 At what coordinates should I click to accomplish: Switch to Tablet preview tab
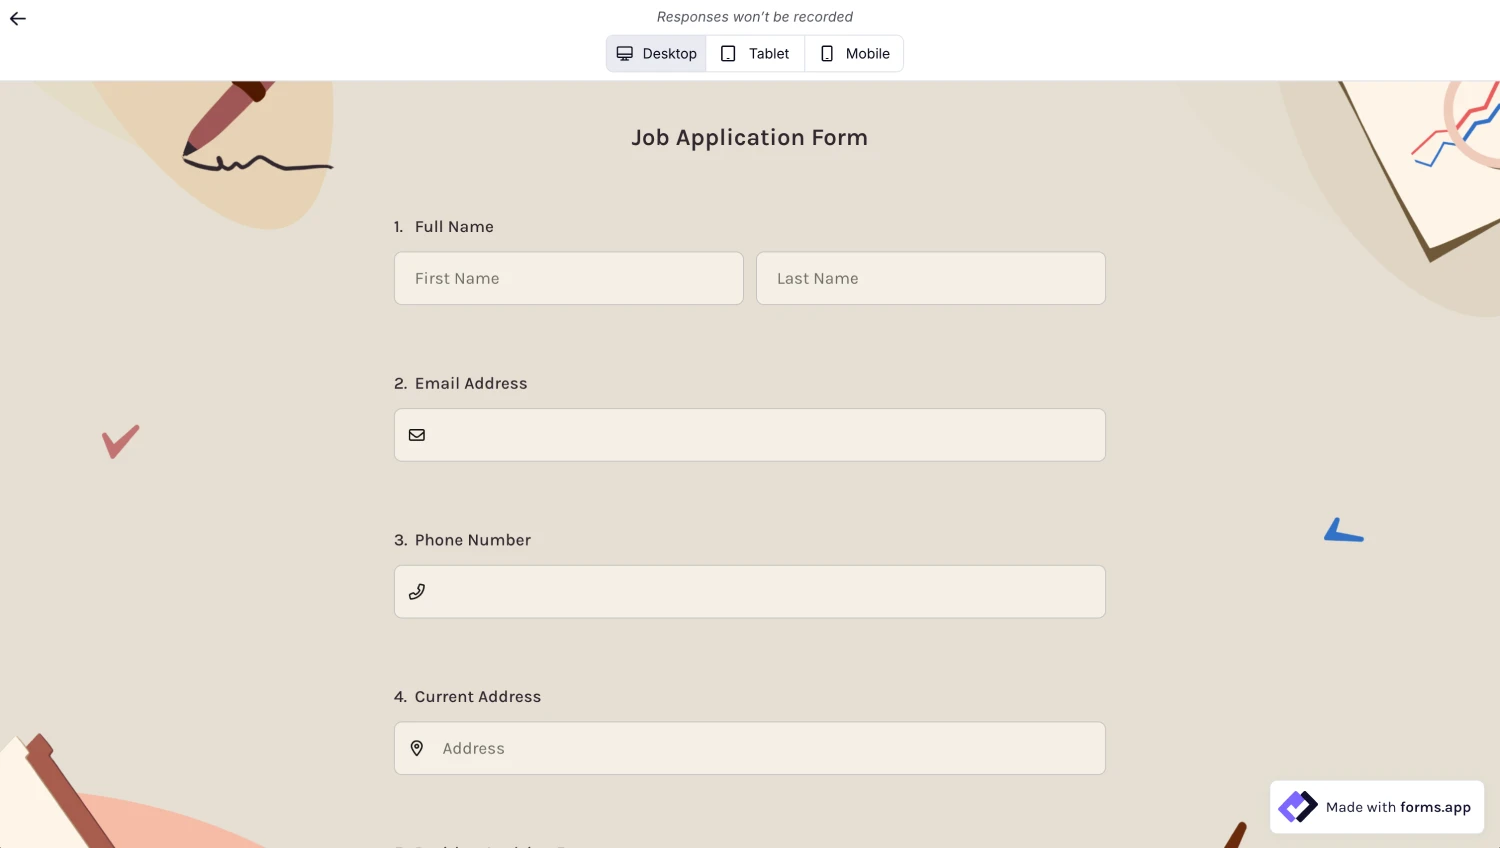pyautogui.click(x=756, y=54)
